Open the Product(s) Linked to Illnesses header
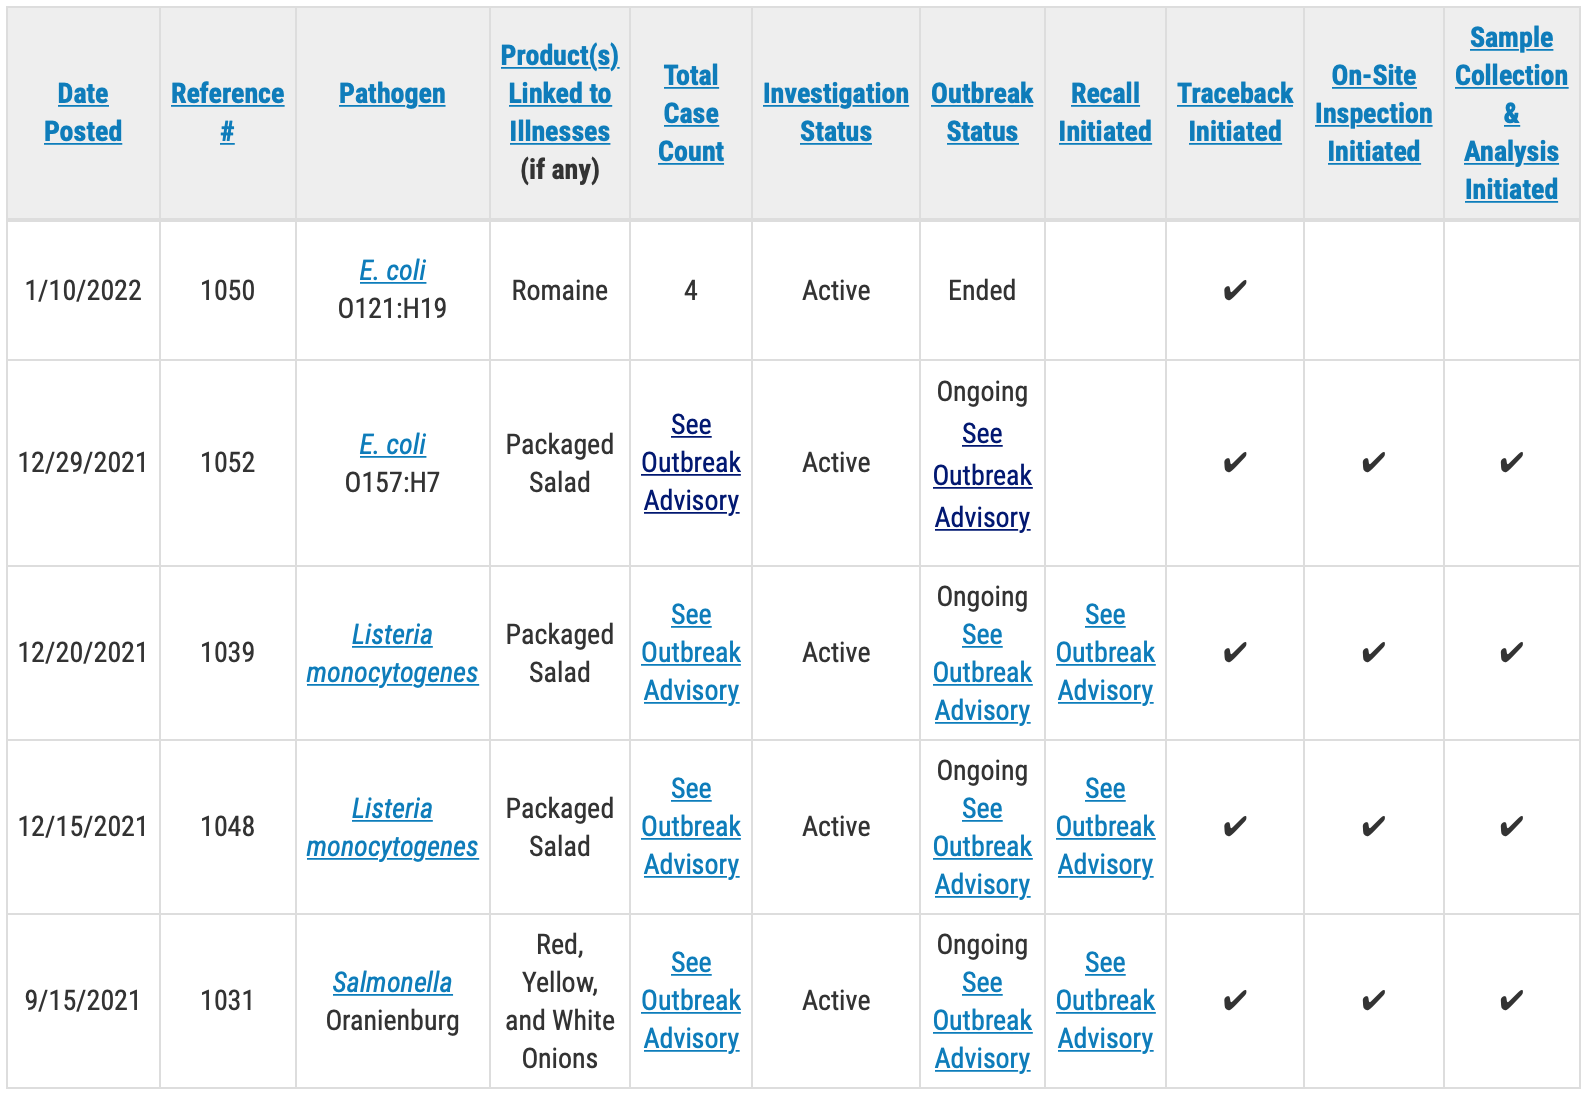This screenshot has height=1102, width=1590. tap(560, 93)
